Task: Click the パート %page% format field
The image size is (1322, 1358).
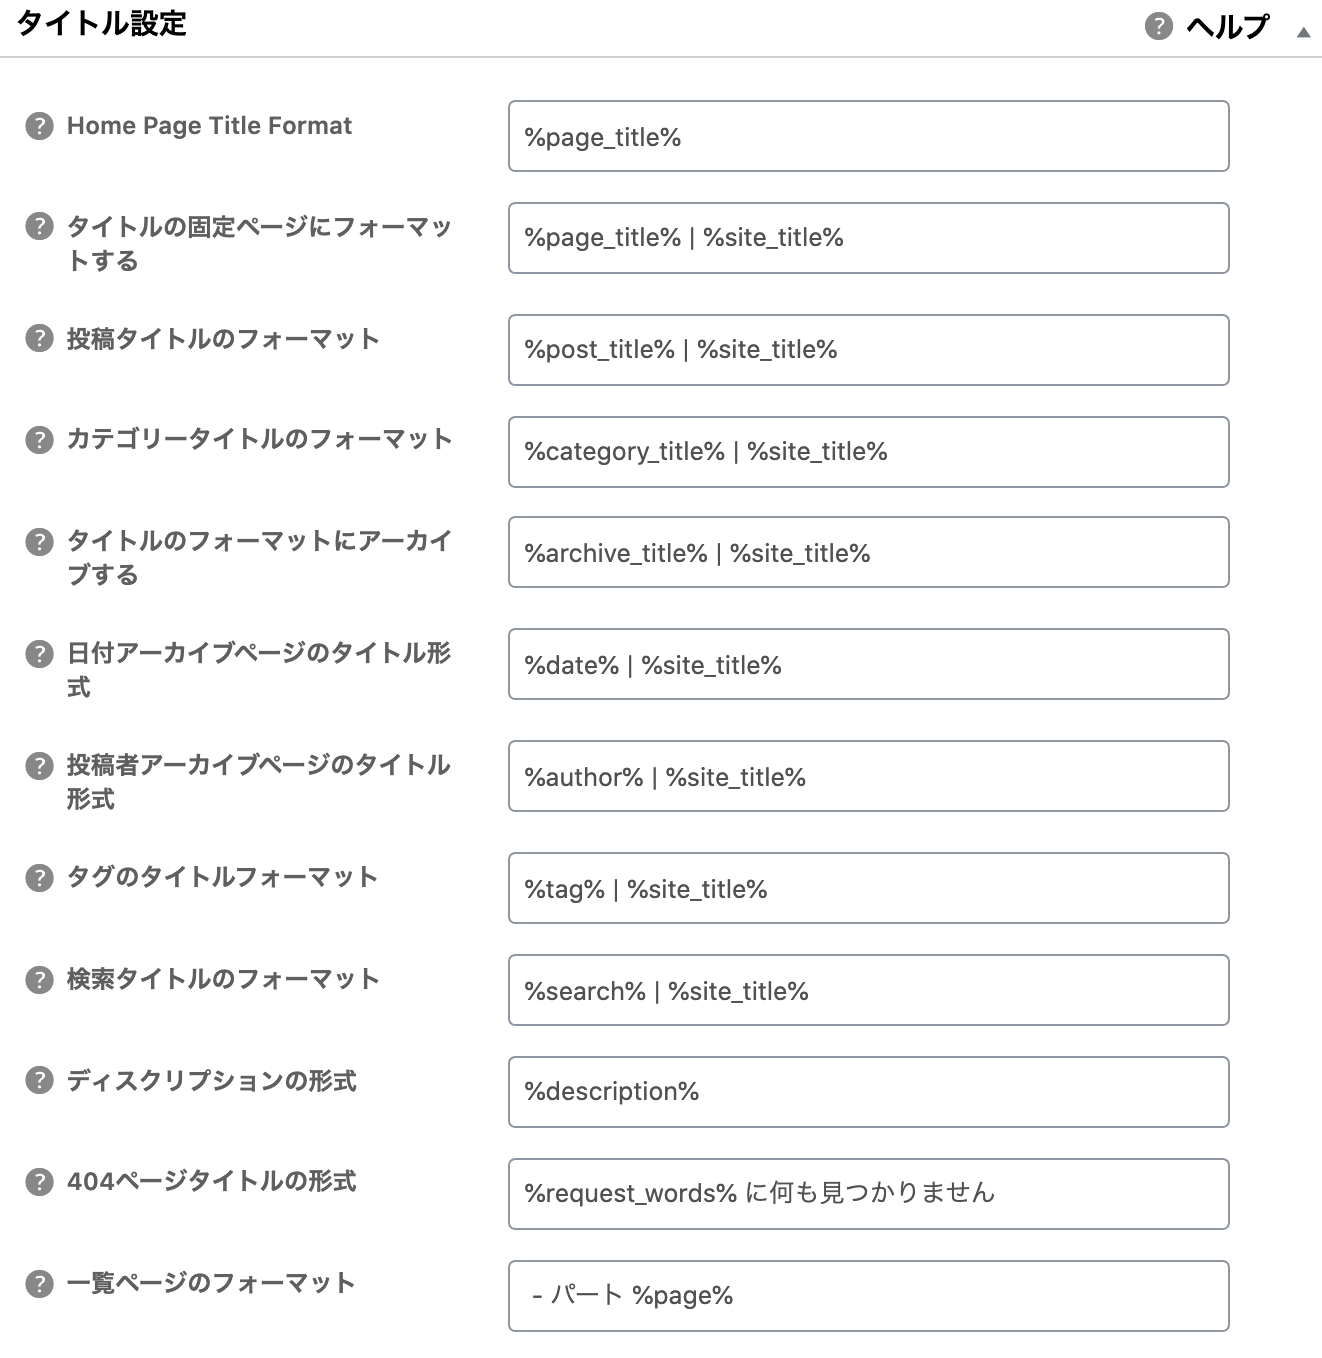Action: [868, 1296]
